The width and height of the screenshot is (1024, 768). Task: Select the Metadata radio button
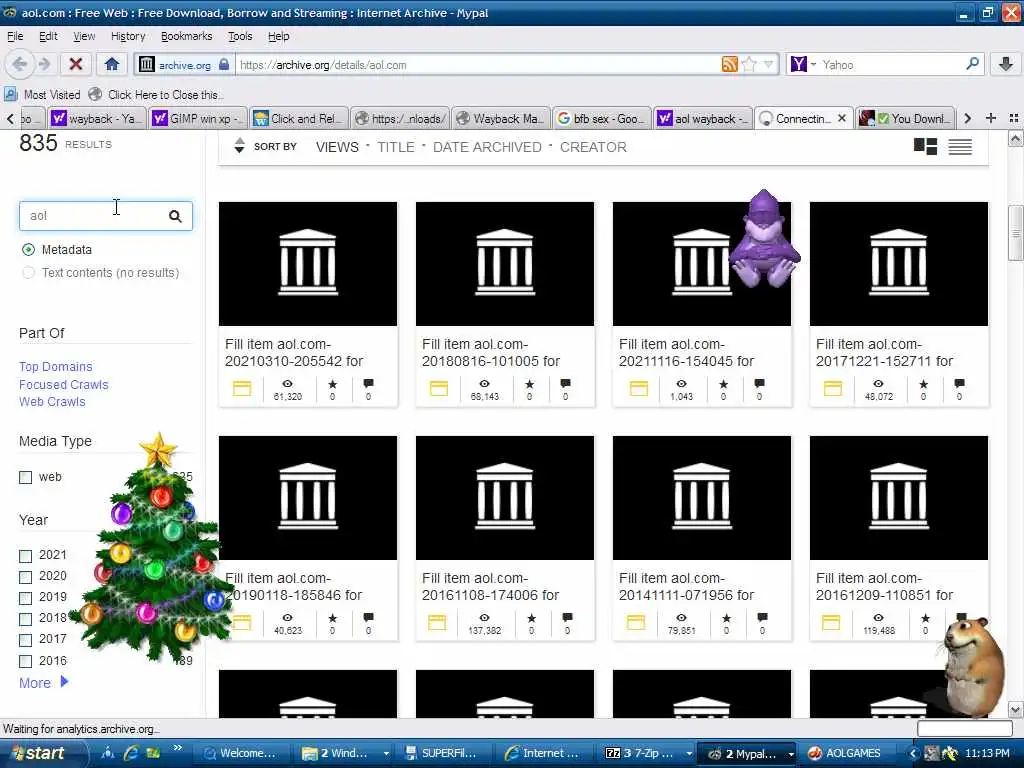(28, 249)
